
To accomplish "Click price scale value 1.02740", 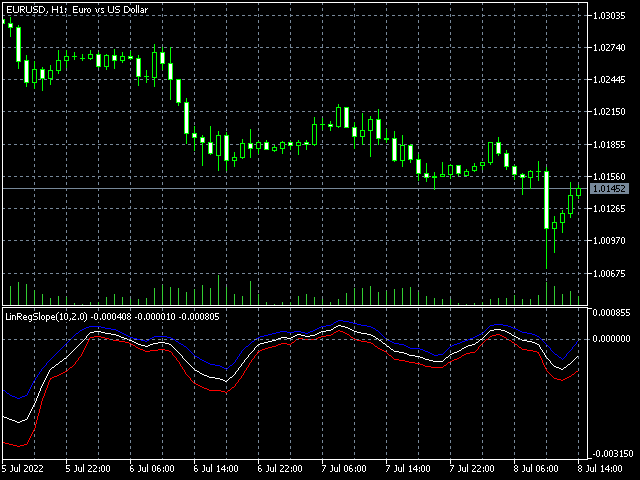I will pos(609,48).
